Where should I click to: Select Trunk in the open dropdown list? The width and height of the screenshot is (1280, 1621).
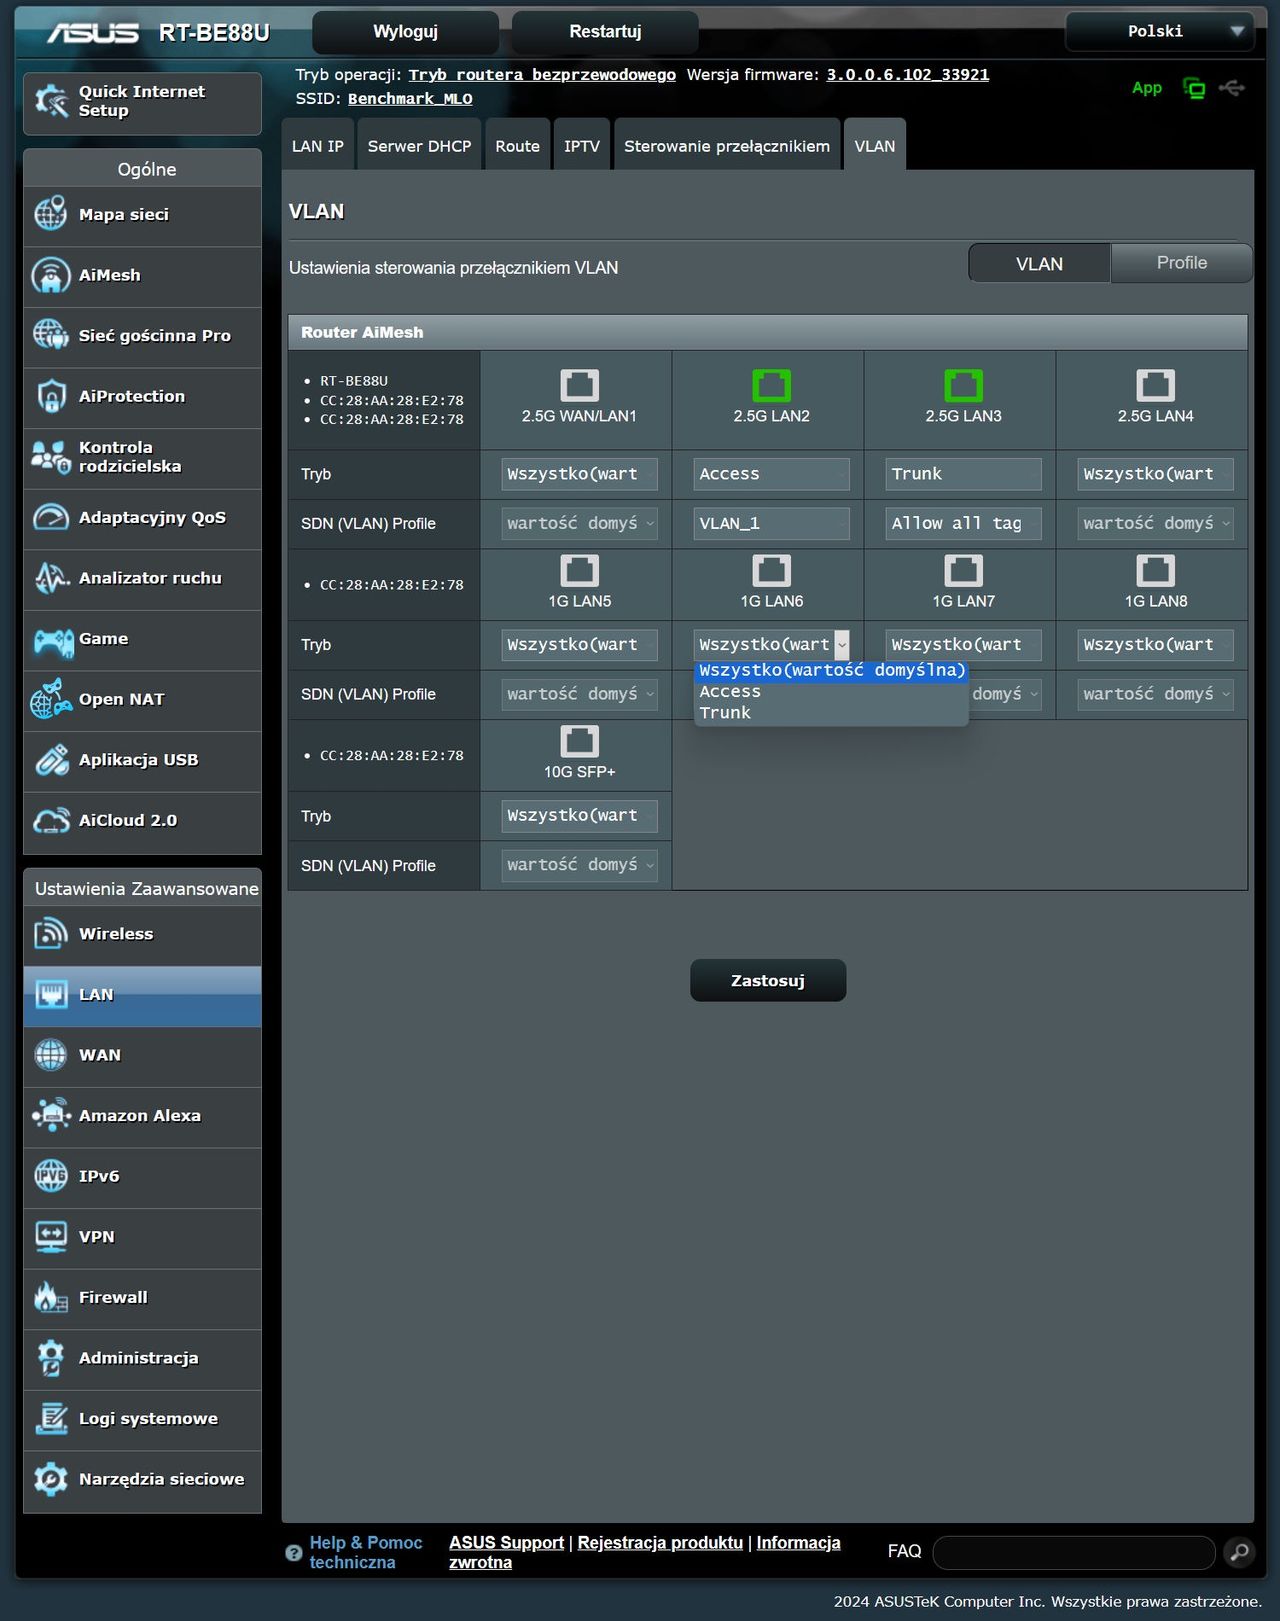click(830, 713)
